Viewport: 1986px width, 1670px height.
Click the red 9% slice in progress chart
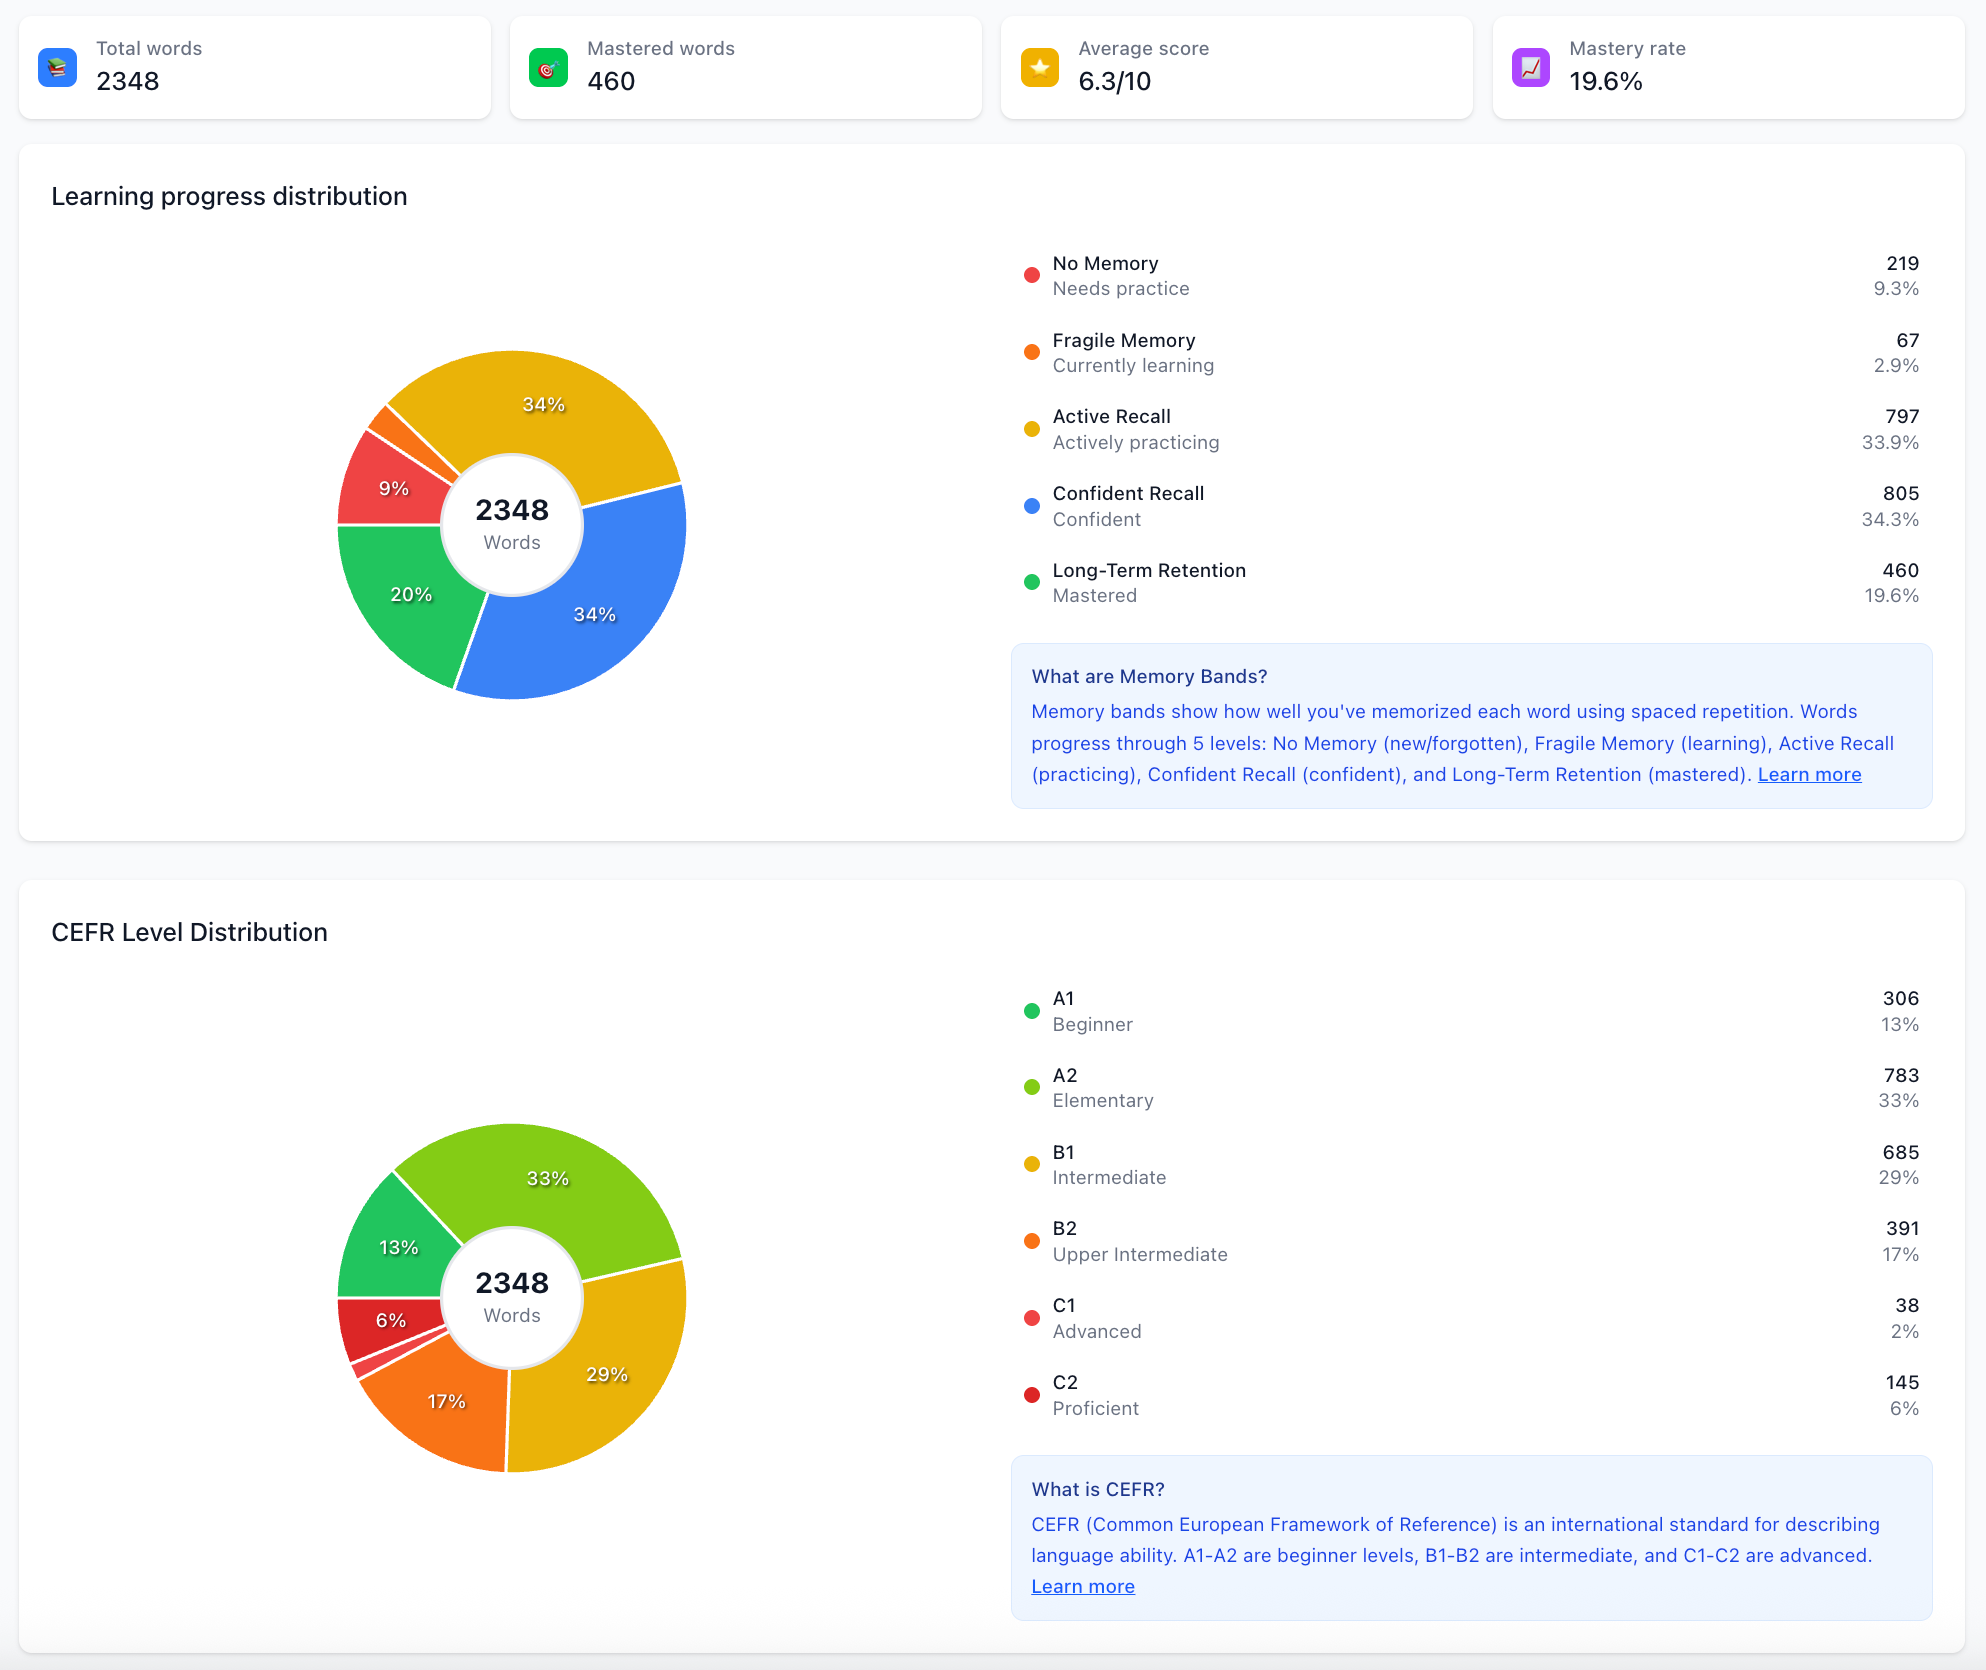pyautogui.click(x=393, y=488)
